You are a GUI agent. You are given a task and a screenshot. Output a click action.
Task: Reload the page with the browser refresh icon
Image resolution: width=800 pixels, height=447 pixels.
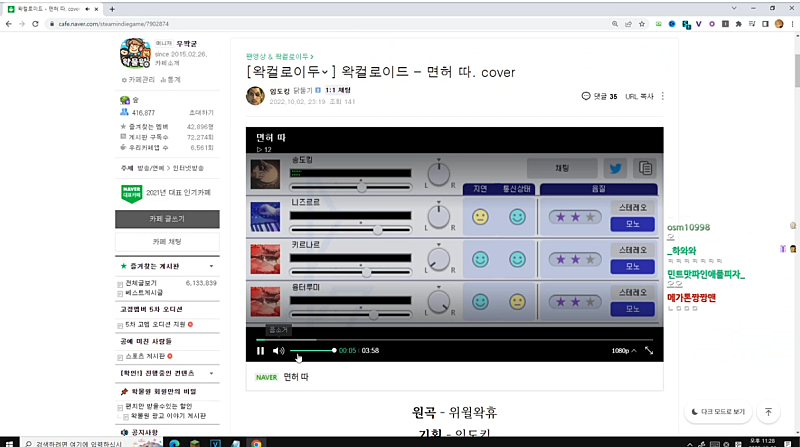35,24
